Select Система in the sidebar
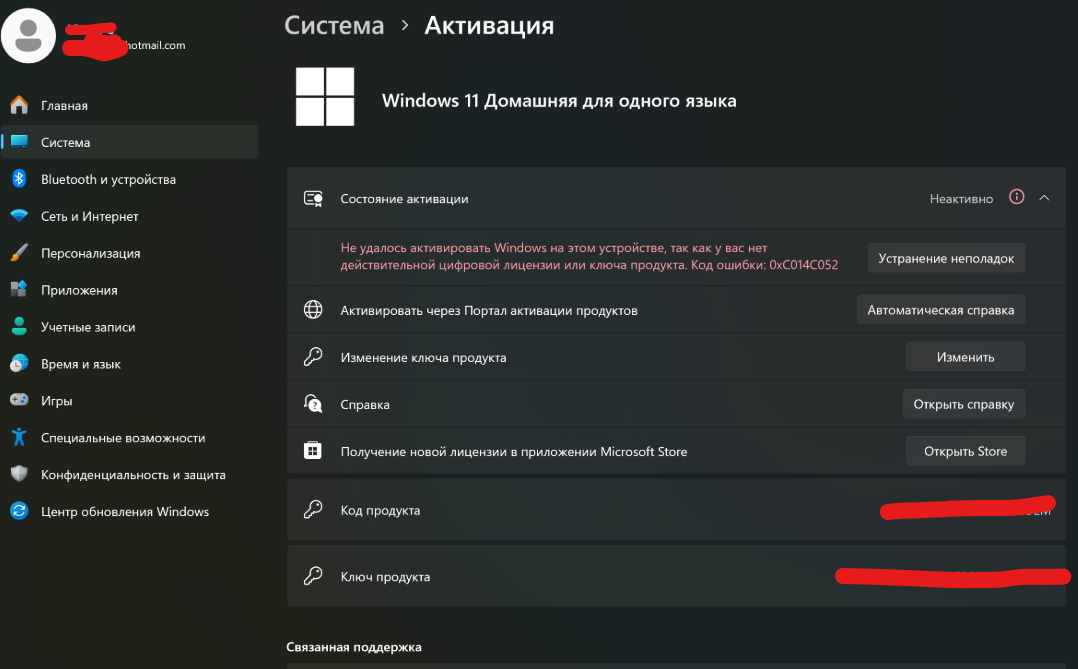The width and height of the screenshot is (1078, 669). (x=130, y=142)
